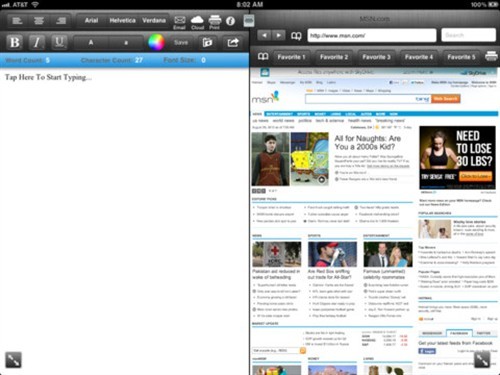Viewport: 500px width, 375px height.
Task: Open 'Are Red Sox sniffing' sports story
Action: [329, 274]
